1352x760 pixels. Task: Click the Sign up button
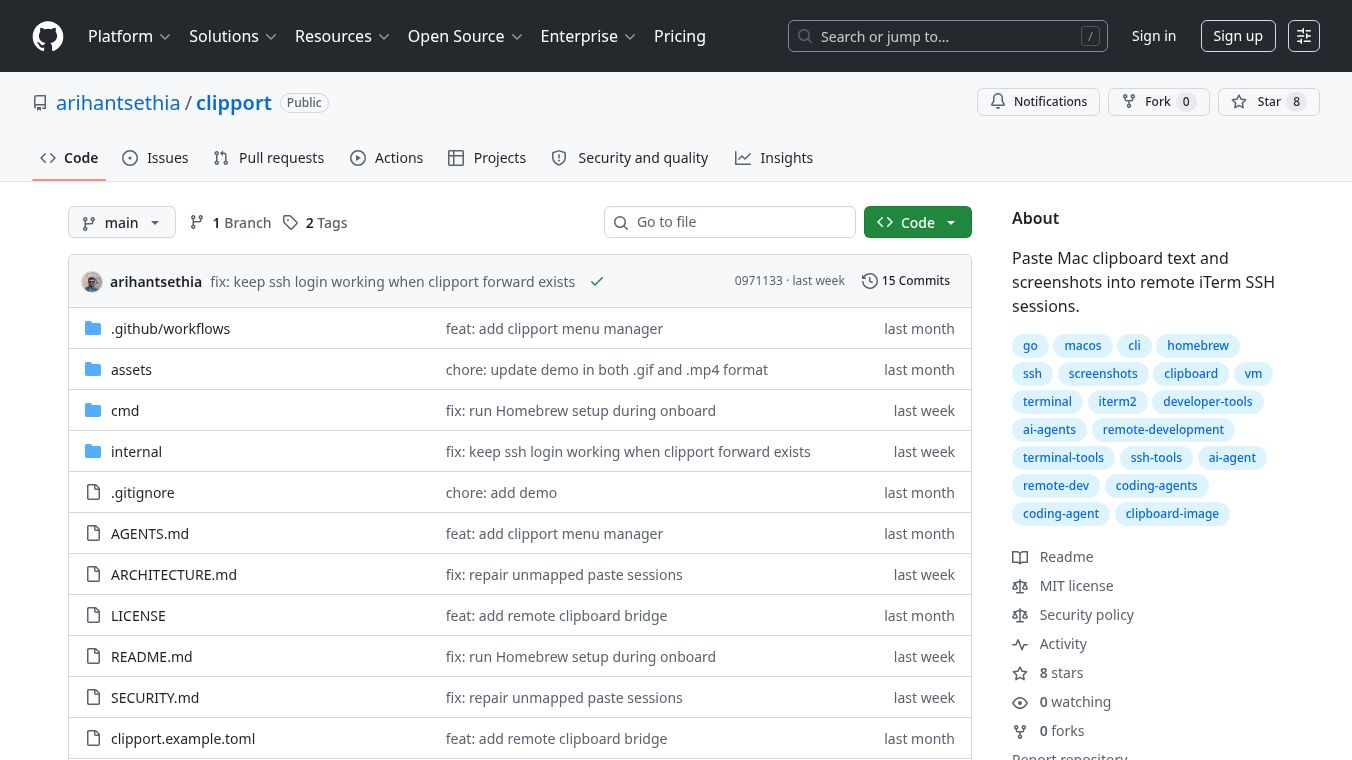tap(1238, 36)
